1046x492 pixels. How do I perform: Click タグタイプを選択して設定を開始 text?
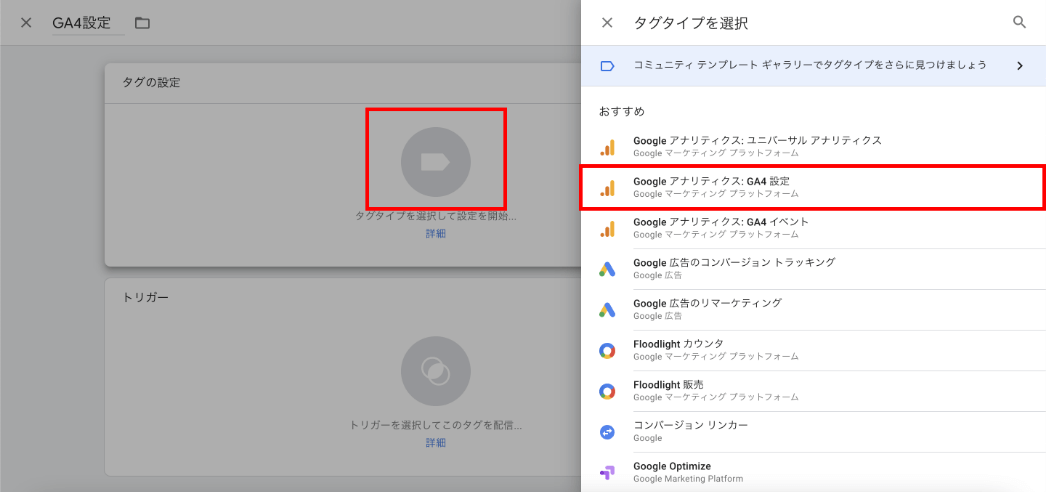(x=436, y=216)
